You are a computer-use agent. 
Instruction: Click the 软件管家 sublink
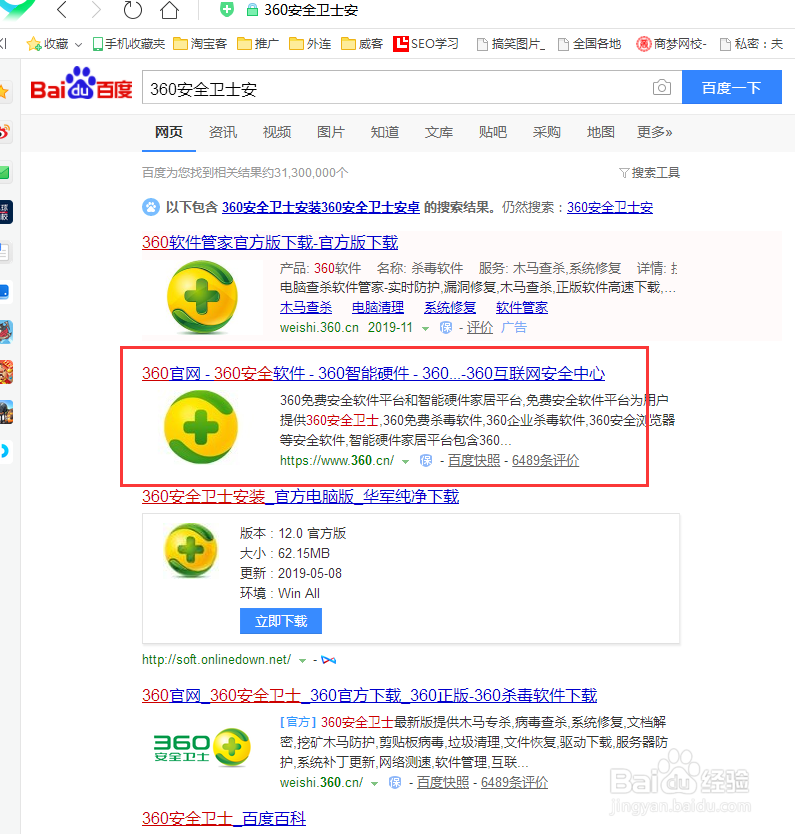(x=522, y=307)
